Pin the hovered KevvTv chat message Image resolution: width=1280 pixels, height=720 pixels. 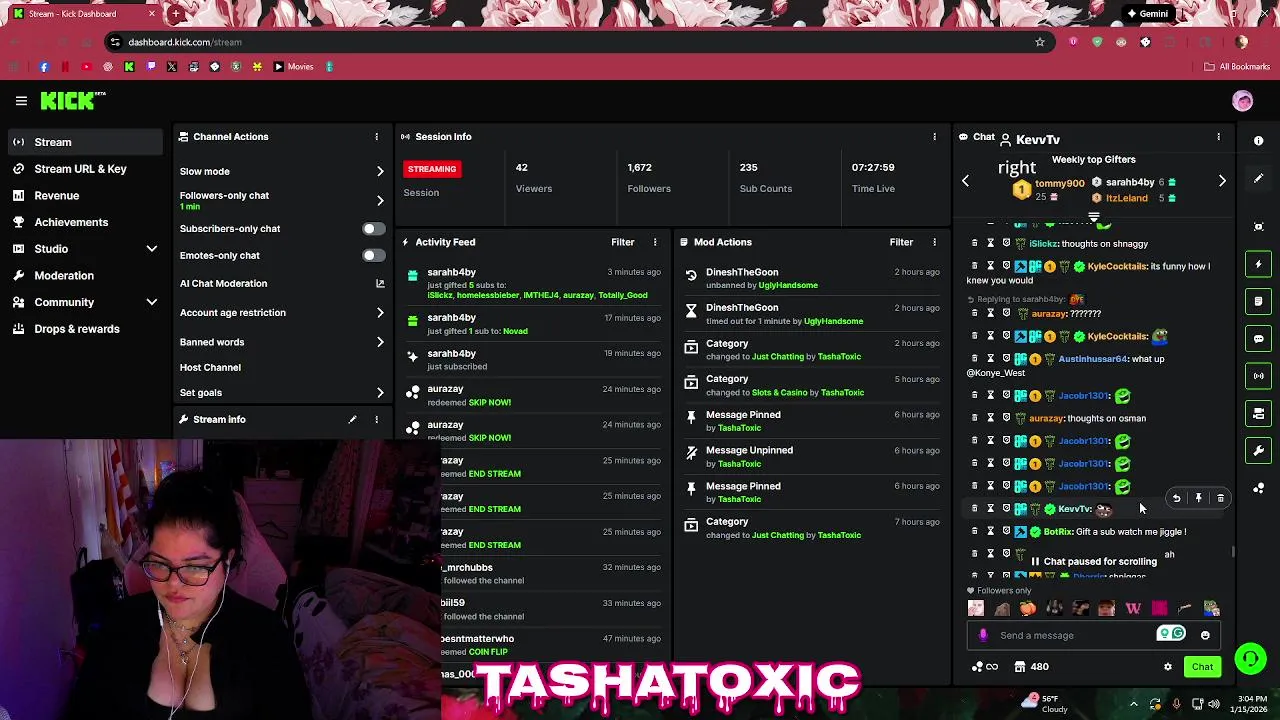point(1198,498)
